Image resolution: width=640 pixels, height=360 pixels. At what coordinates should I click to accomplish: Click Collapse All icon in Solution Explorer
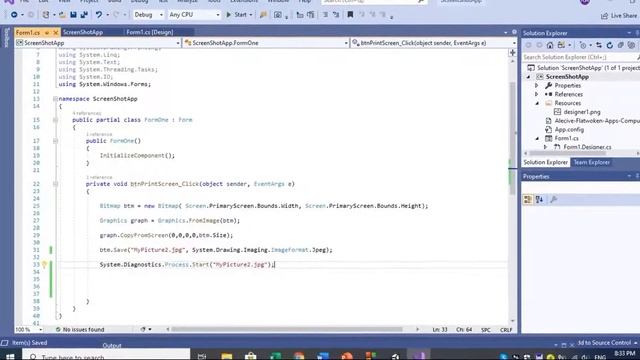[x=620, y=45]
